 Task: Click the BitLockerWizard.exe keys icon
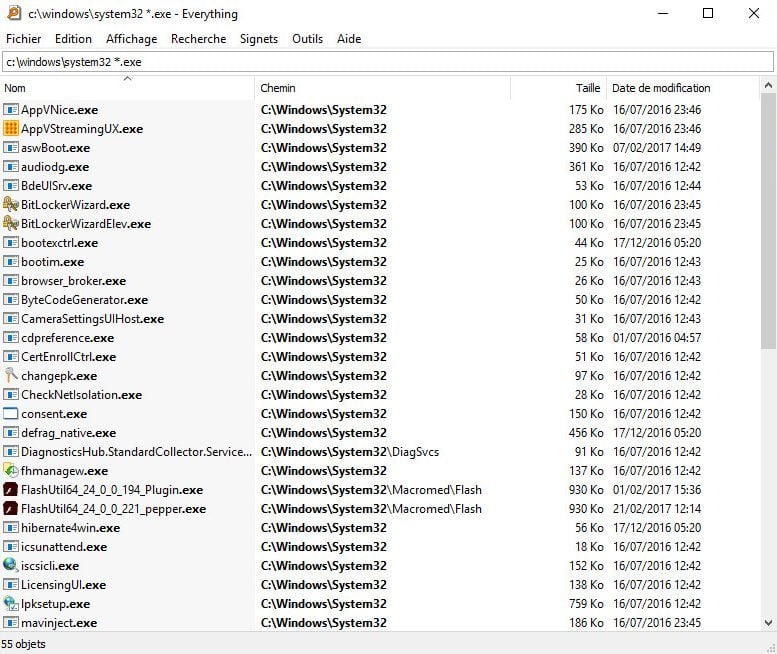[11, 205]
